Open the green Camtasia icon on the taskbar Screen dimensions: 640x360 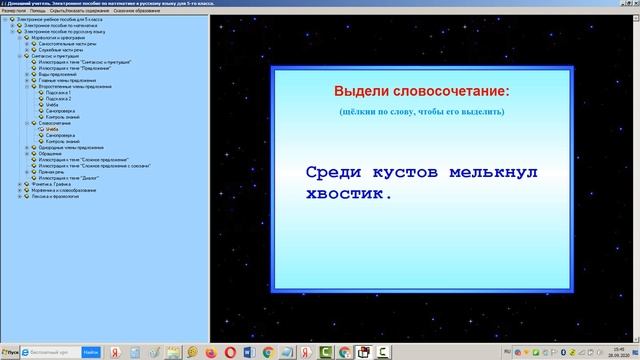[325, 352]
